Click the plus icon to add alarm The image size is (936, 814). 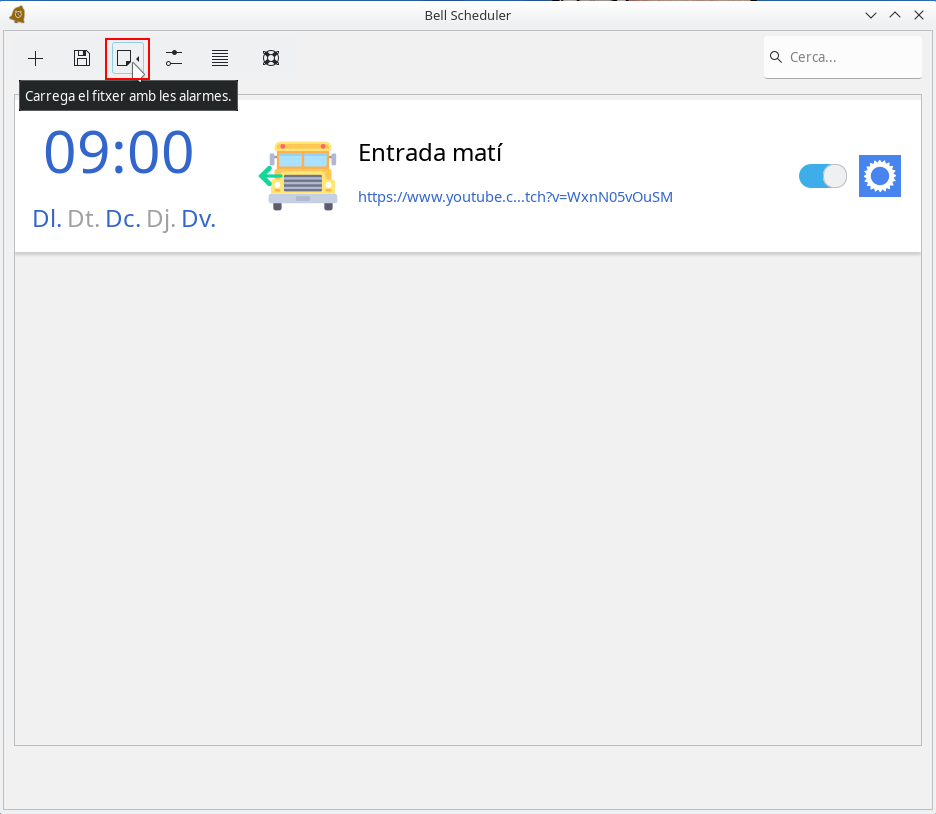[35, 58]
